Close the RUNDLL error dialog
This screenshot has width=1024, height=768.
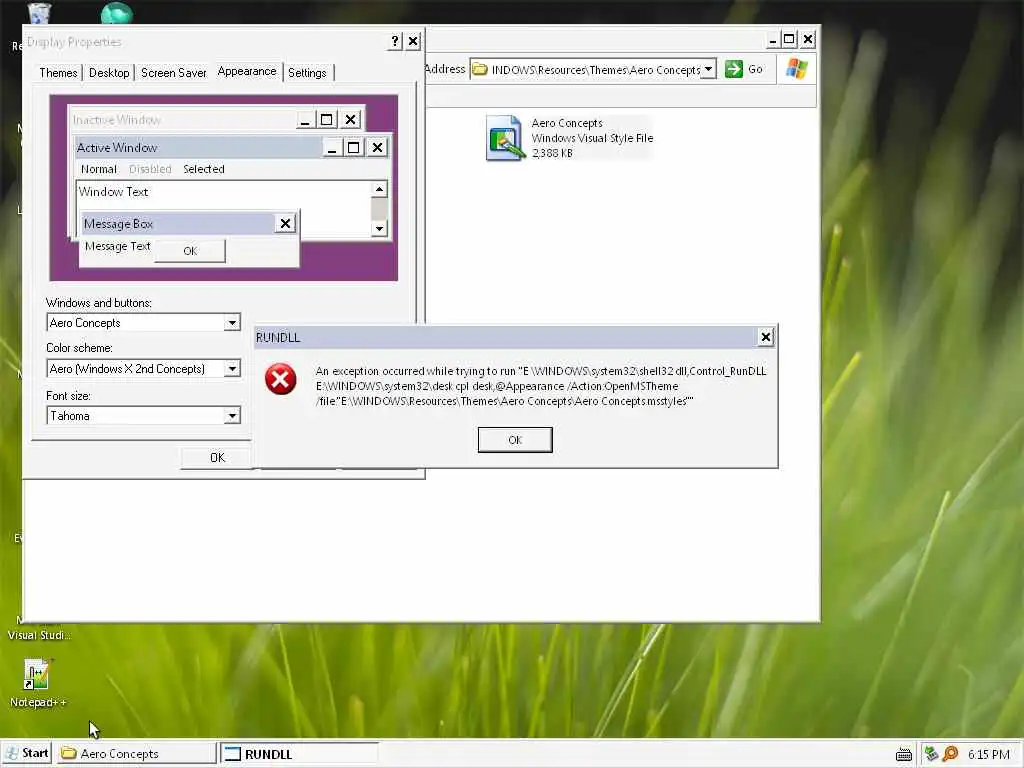point(765,337)
